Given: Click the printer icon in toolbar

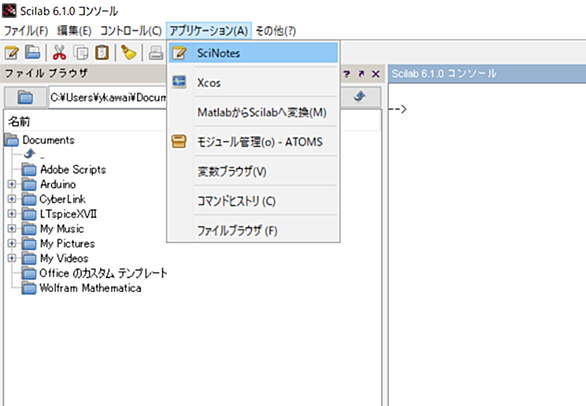Looking at the screenshot, I should click(156, 53).
